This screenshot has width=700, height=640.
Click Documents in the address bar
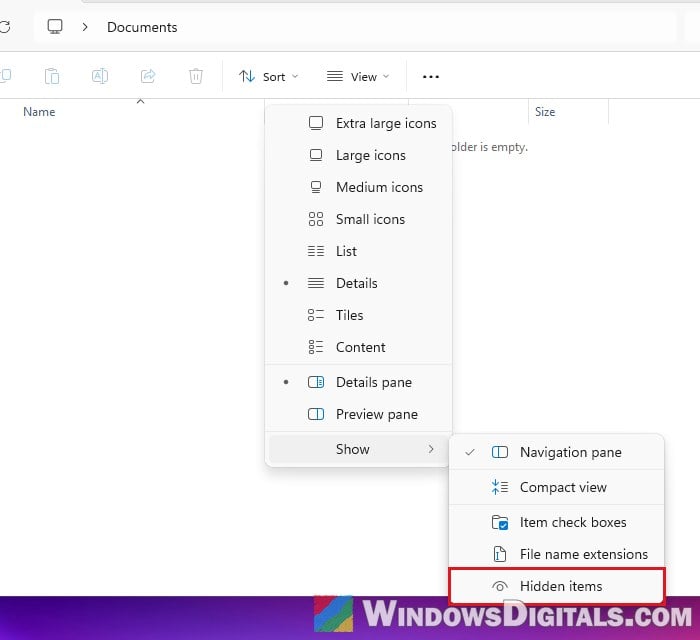click(x=142, y=27)
